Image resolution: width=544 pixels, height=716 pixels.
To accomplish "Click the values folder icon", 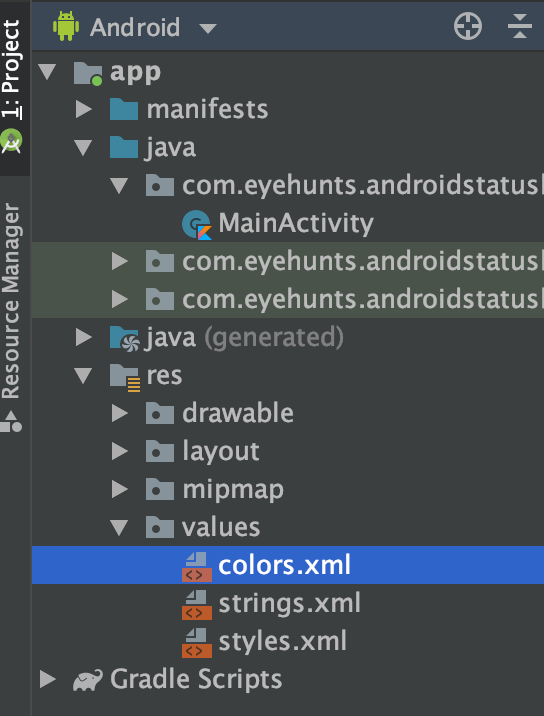I will click(x=159, y=526).
